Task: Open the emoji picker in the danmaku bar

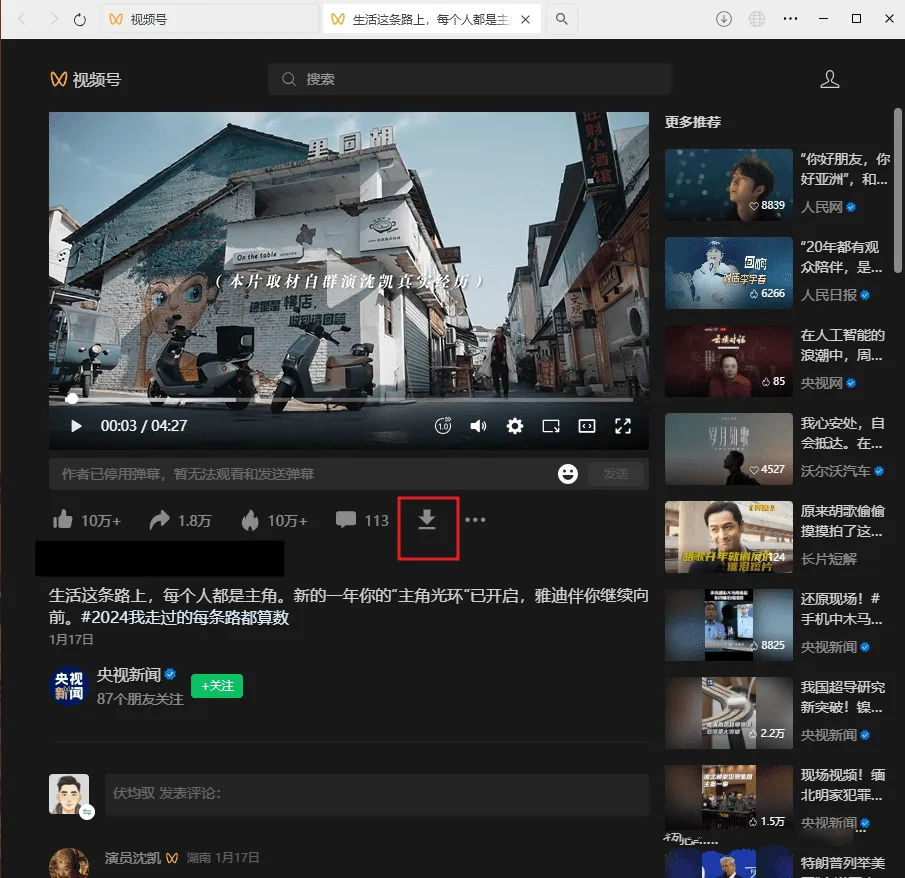Action: coord(568,474)
